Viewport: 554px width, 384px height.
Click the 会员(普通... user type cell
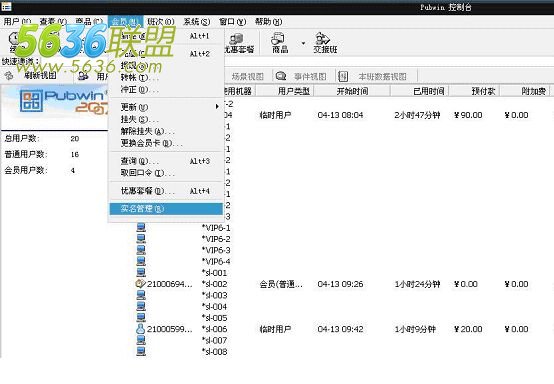click(281, 284)
